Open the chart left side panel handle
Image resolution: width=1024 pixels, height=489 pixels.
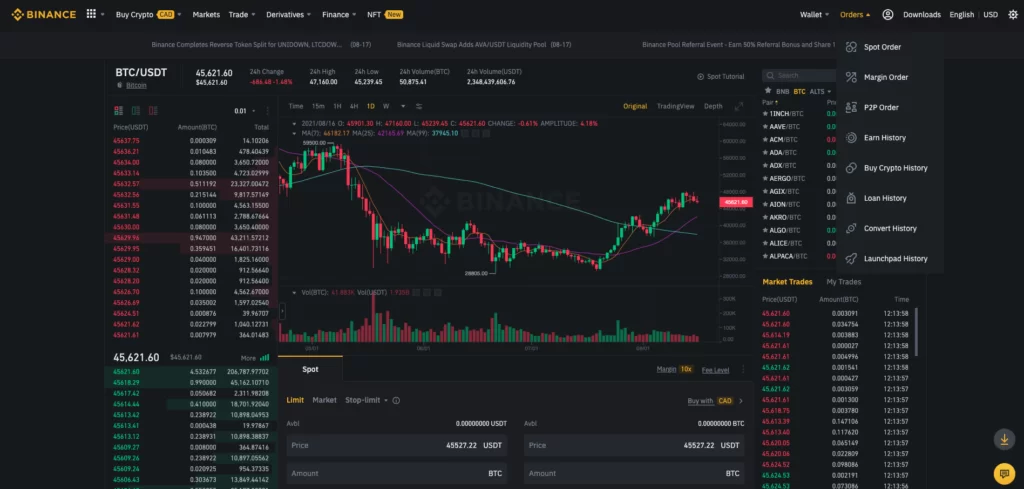click(282, 311)
